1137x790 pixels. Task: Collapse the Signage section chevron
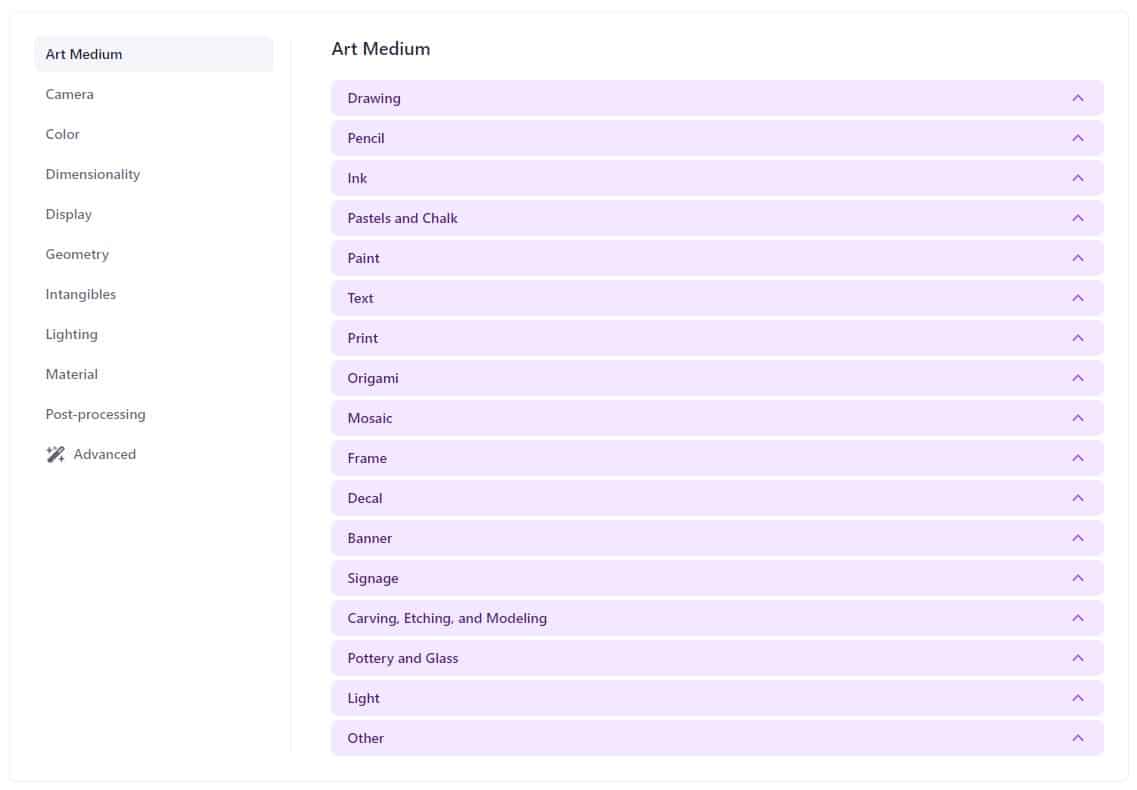1077,578
